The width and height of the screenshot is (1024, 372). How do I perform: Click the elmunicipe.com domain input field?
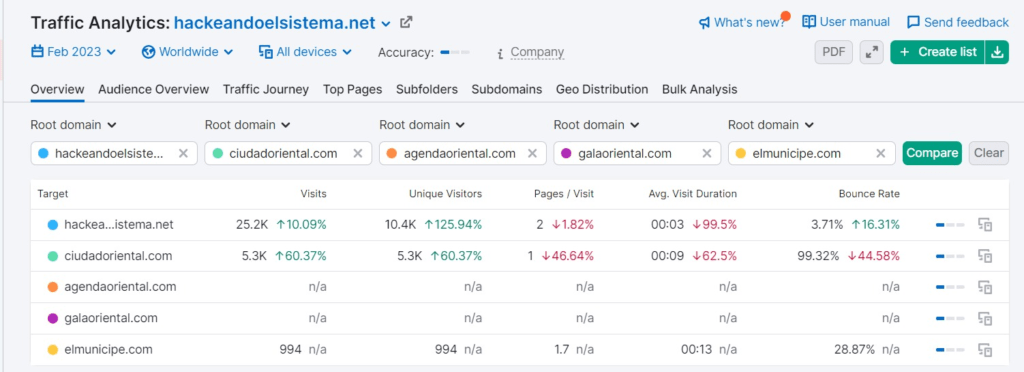coord(812,153)
